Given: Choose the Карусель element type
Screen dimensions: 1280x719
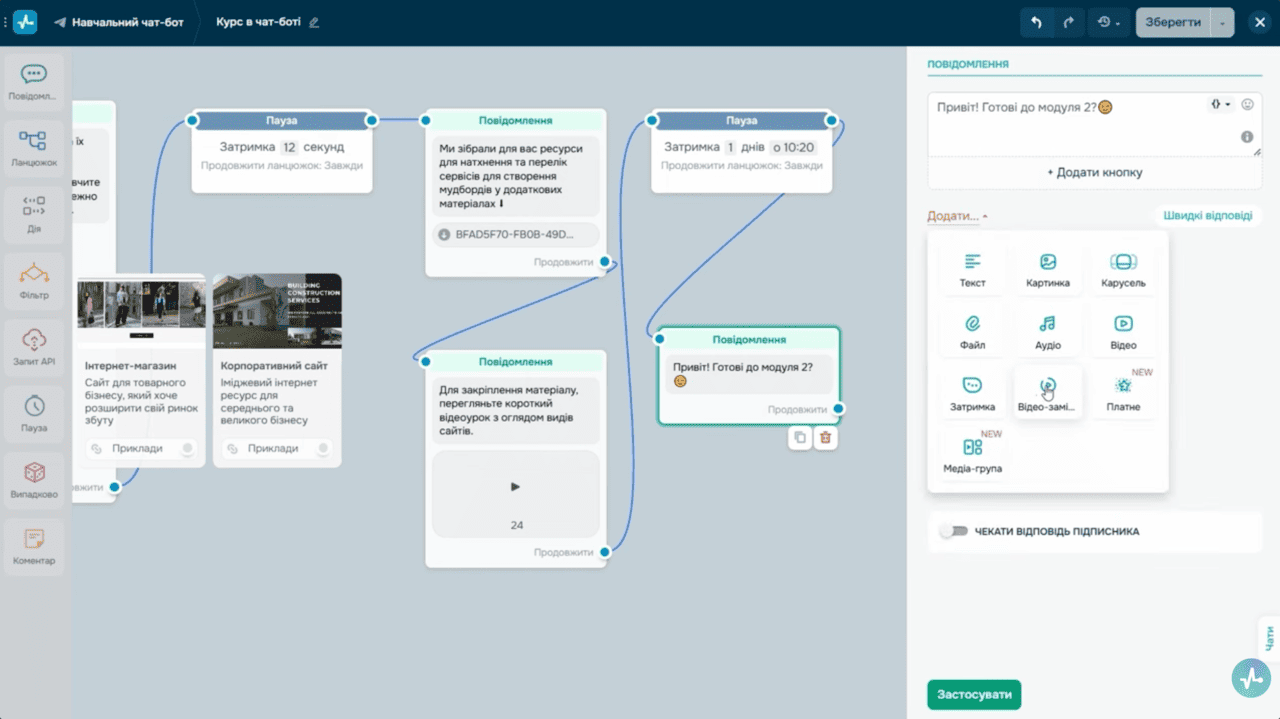Looking at the screenshot, I should tap(1123, 270).
